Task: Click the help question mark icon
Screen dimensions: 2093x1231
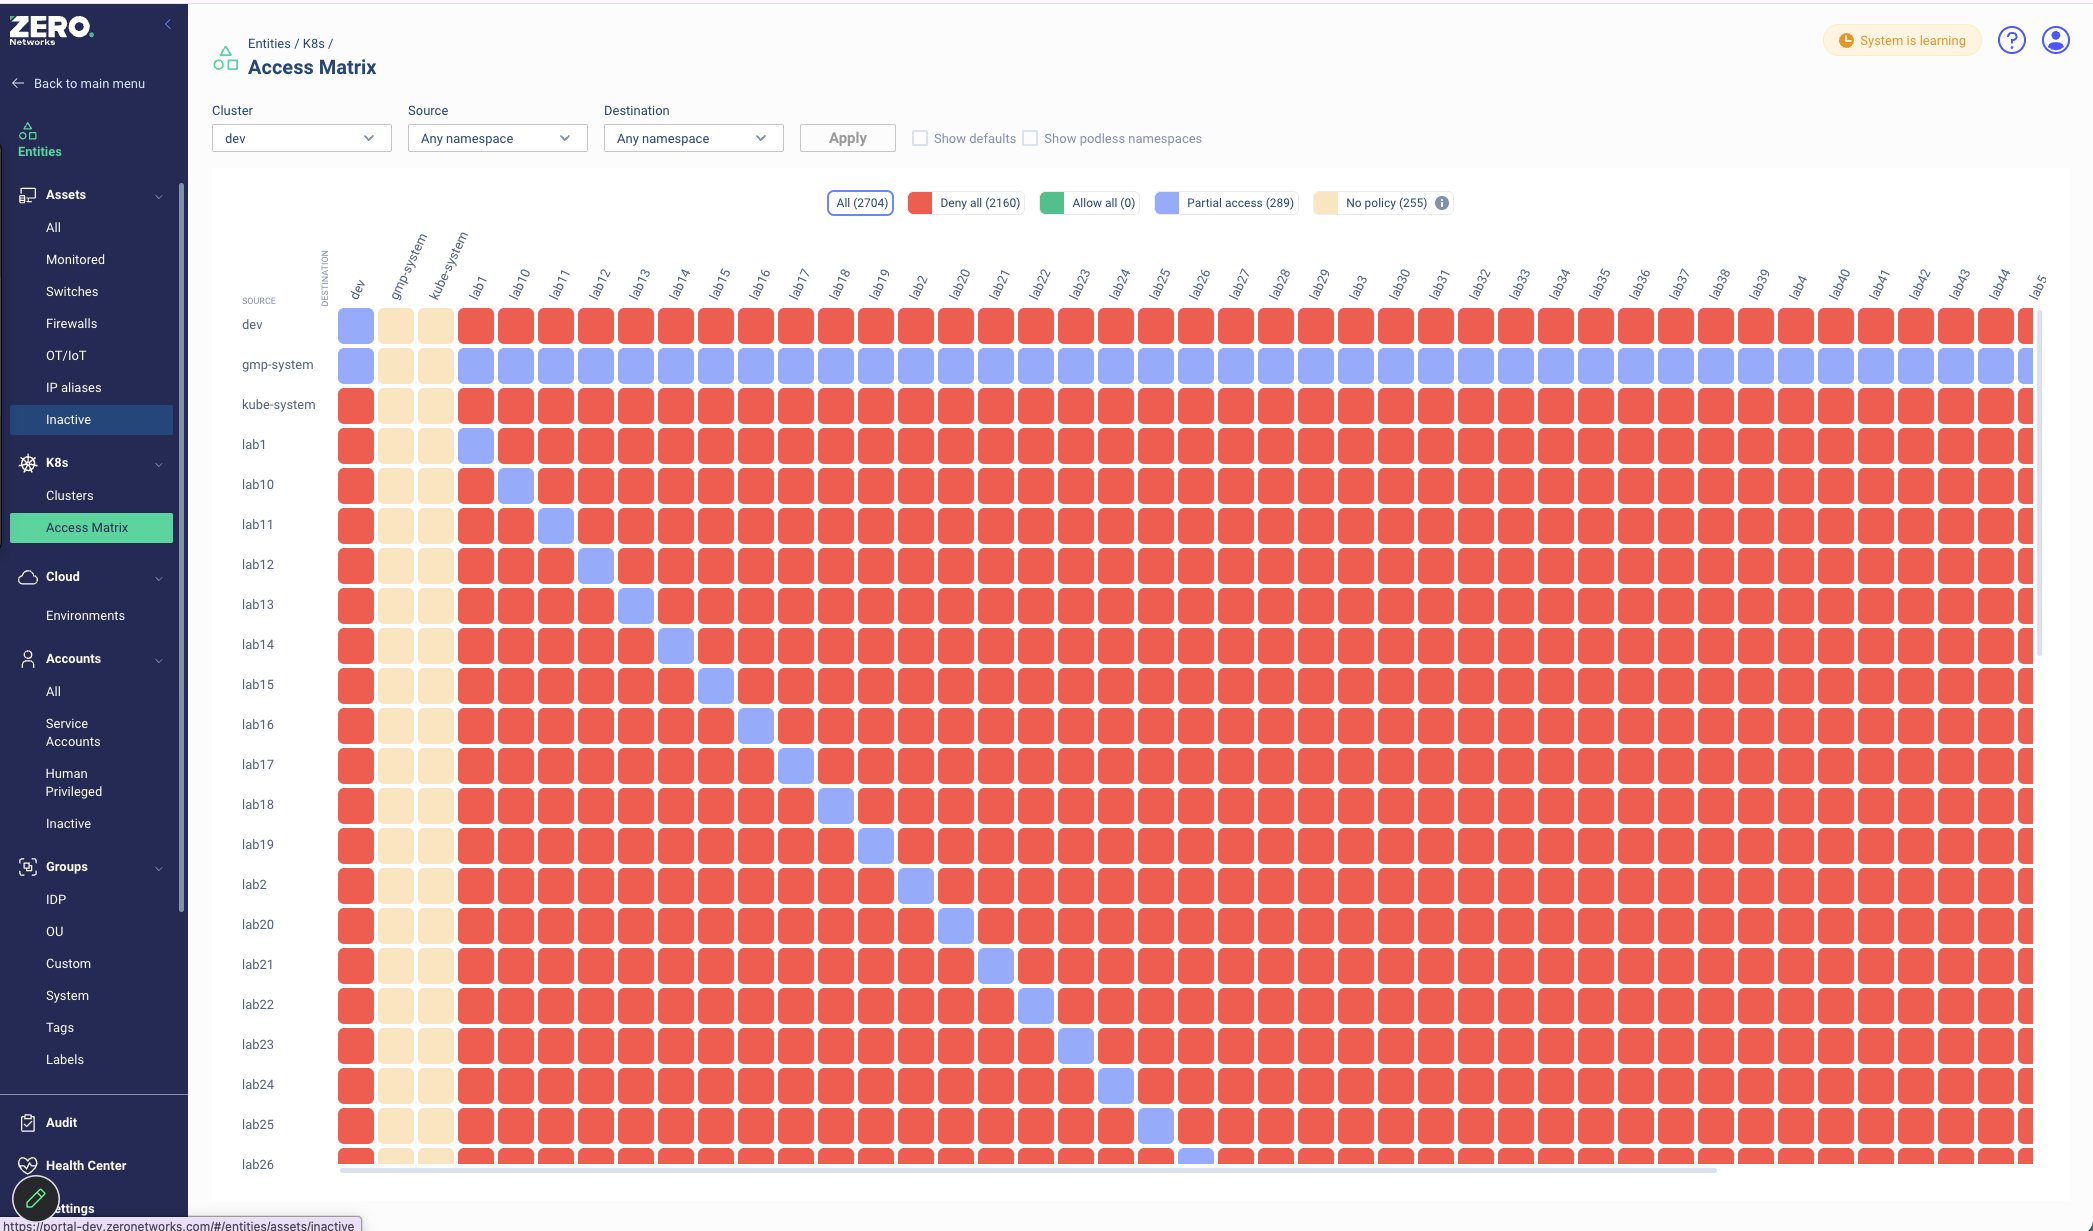Action: pyautogui.click(x=2011, y=40)
